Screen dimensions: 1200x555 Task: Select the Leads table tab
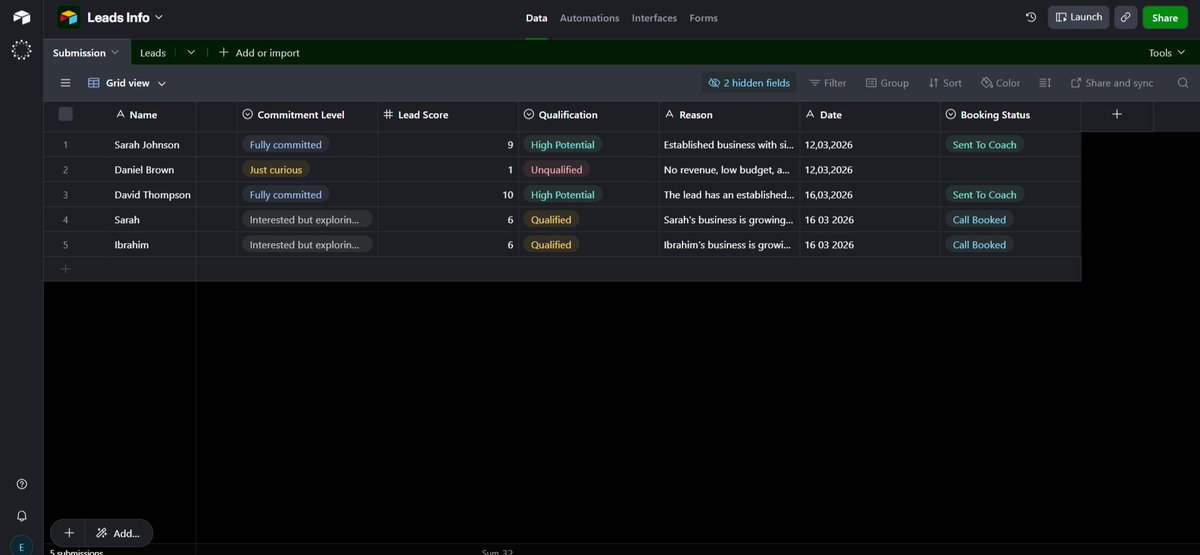(x=153, y=52)
